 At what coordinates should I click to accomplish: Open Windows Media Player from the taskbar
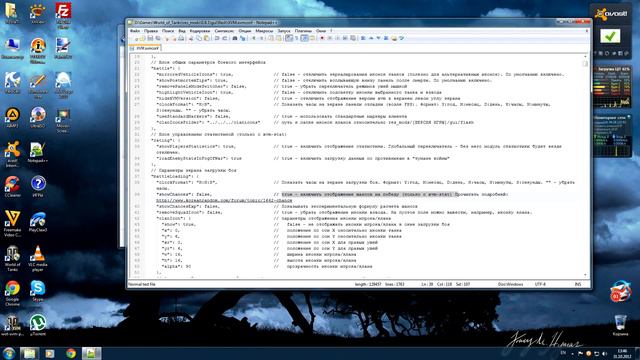[50, 353]
